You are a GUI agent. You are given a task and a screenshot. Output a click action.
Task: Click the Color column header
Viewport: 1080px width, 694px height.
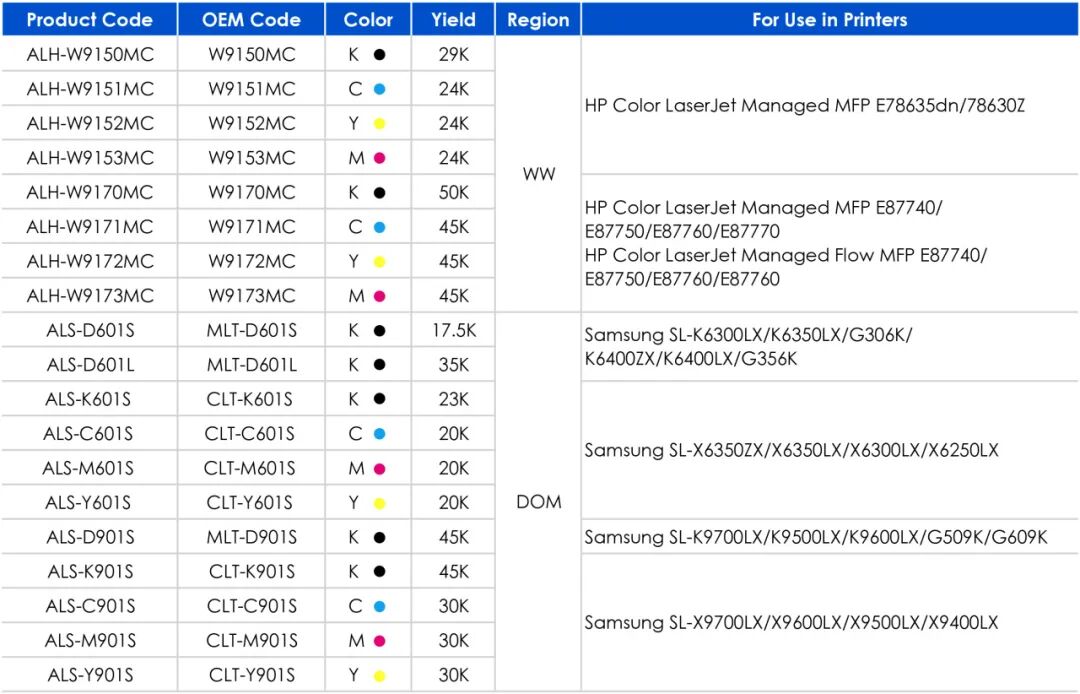click(368, 19)
